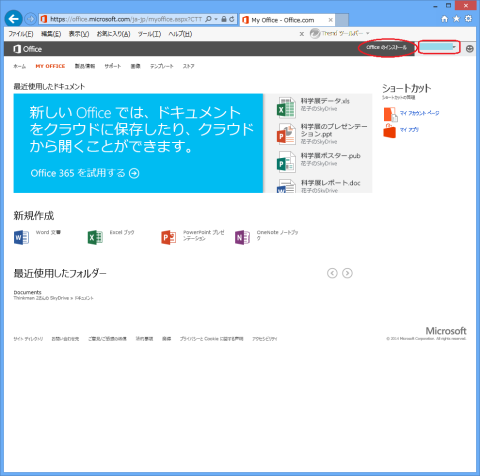Open the サポート navigation link

coord(113,66)
